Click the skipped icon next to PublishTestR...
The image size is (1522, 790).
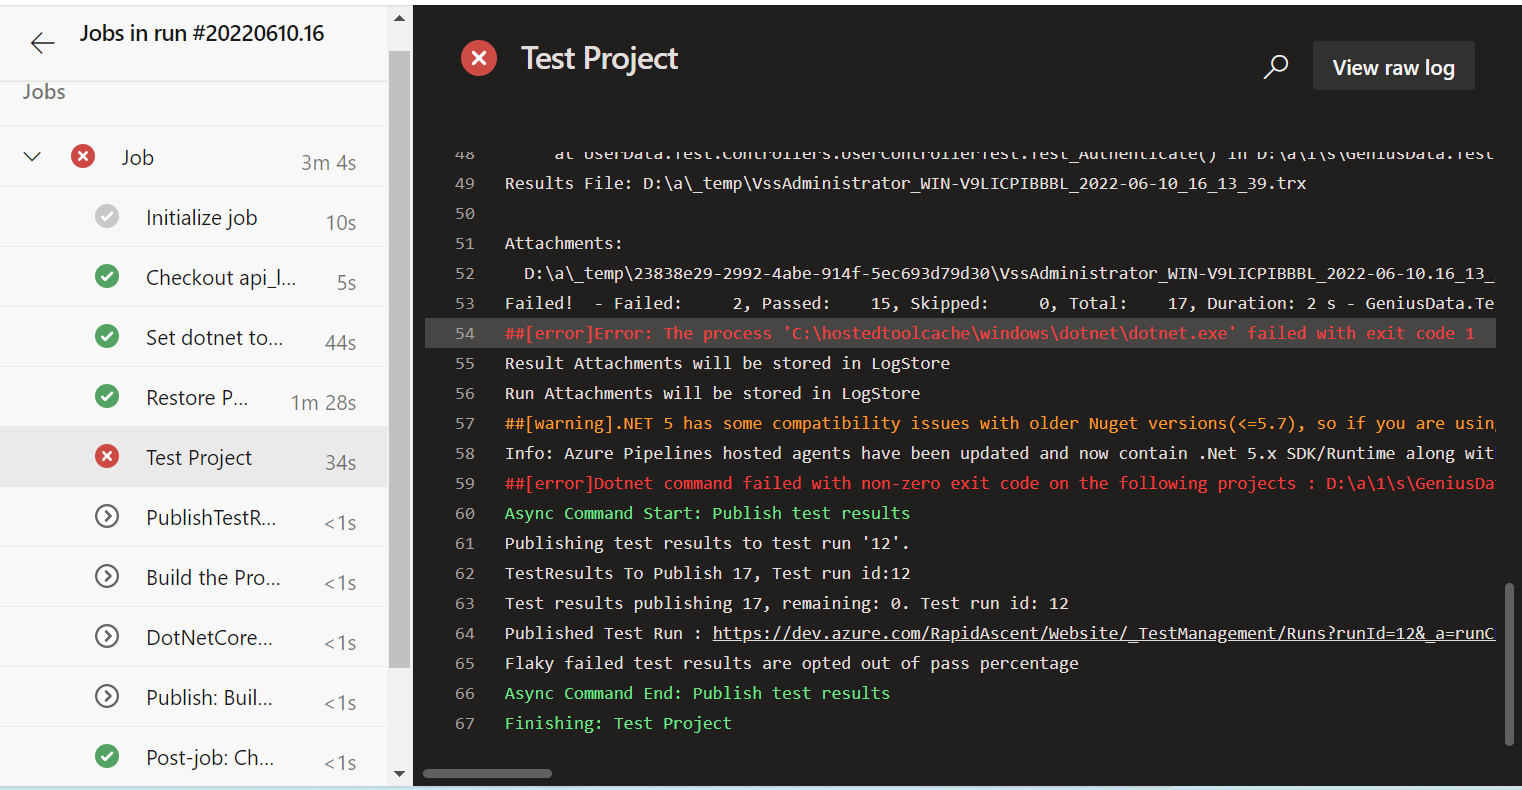tap(107, 516)
